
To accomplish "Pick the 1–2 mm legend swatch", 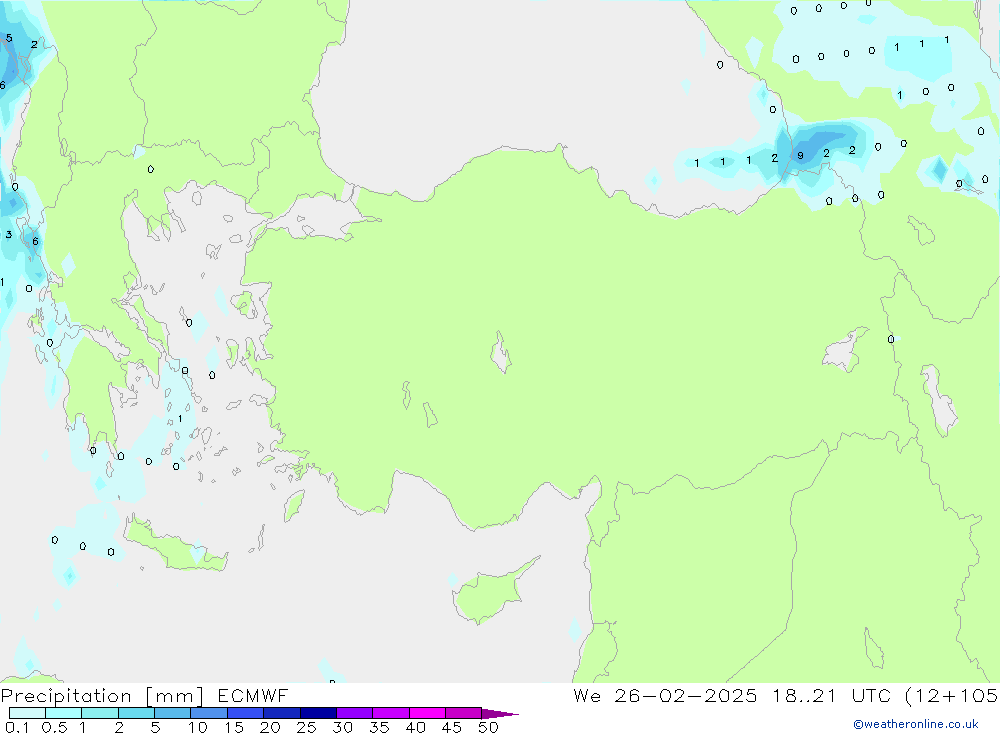I will tap(100, 713).
